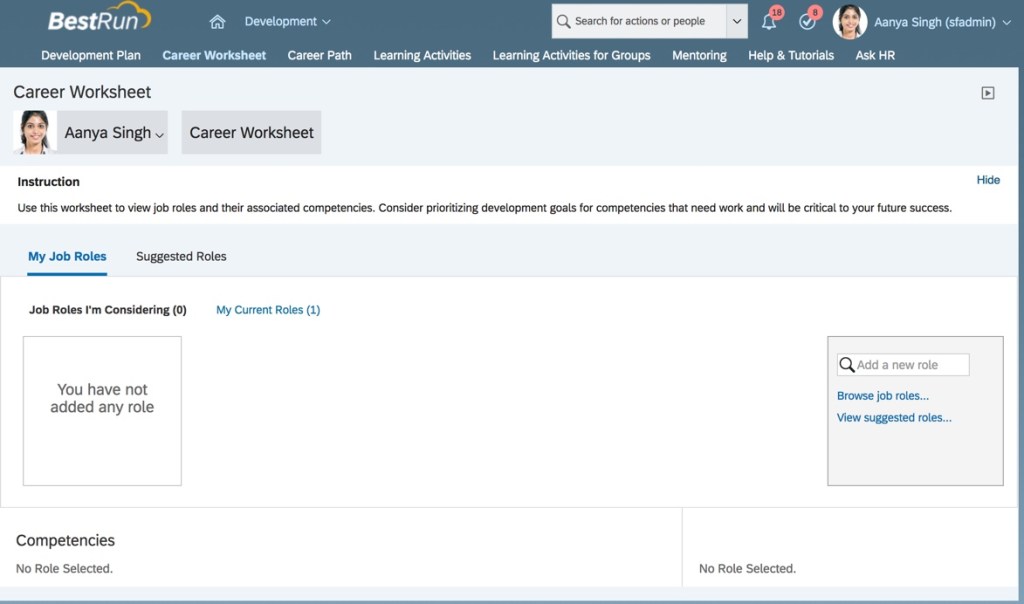
Task: Open the Career Path menu item
Action: pyautogui.click(x=319, y=55)
